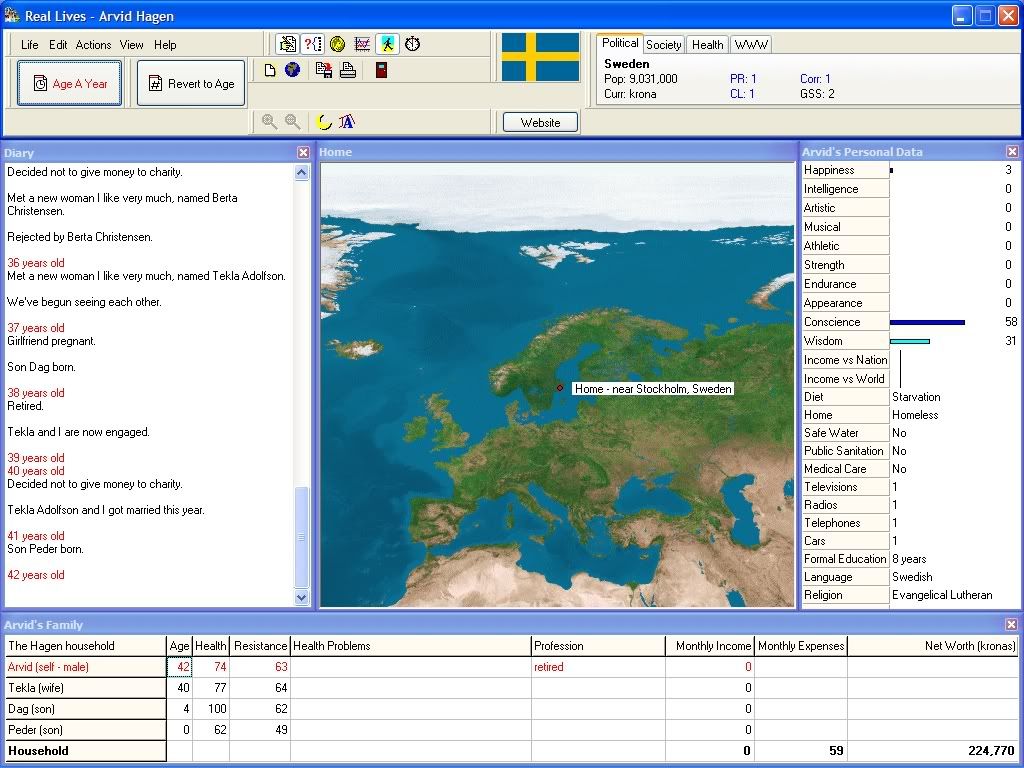Click the 'Monthly Expenses' column header
This screenshot has height=768, width=1024.
pyautogui.click(x=801, y=646)
